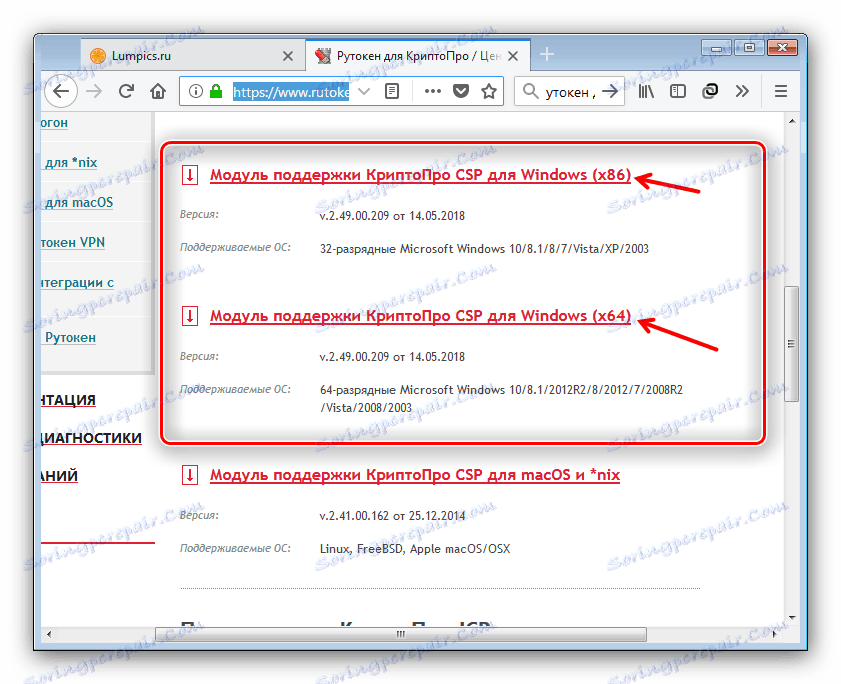Click the vertical scrollbar down arrow
Screen dimensions: 841x684
(x=792, y=617)
